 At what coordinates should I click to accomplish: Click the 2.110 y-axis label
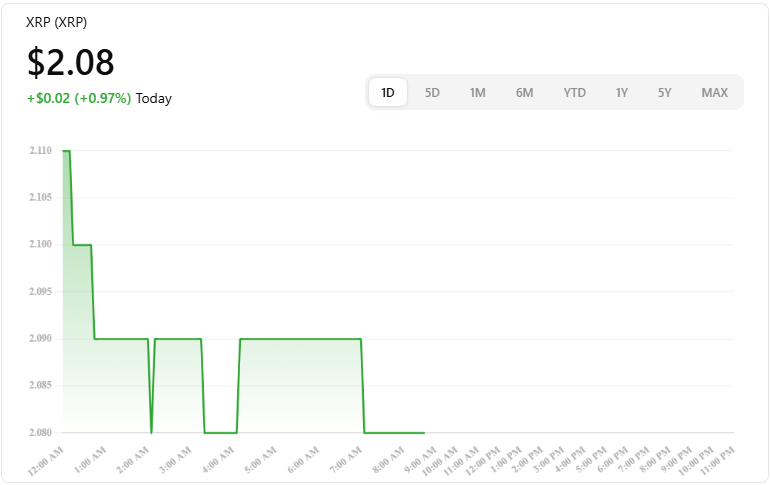[x=40, y=151]
